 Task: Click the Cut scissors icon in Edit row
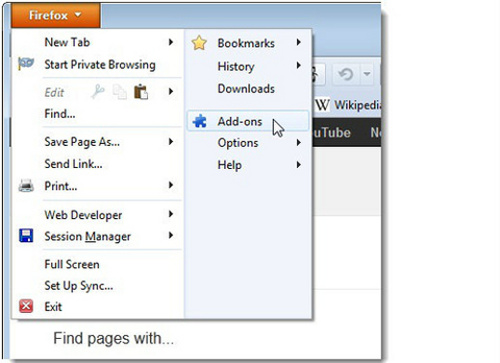click(98, 91)
